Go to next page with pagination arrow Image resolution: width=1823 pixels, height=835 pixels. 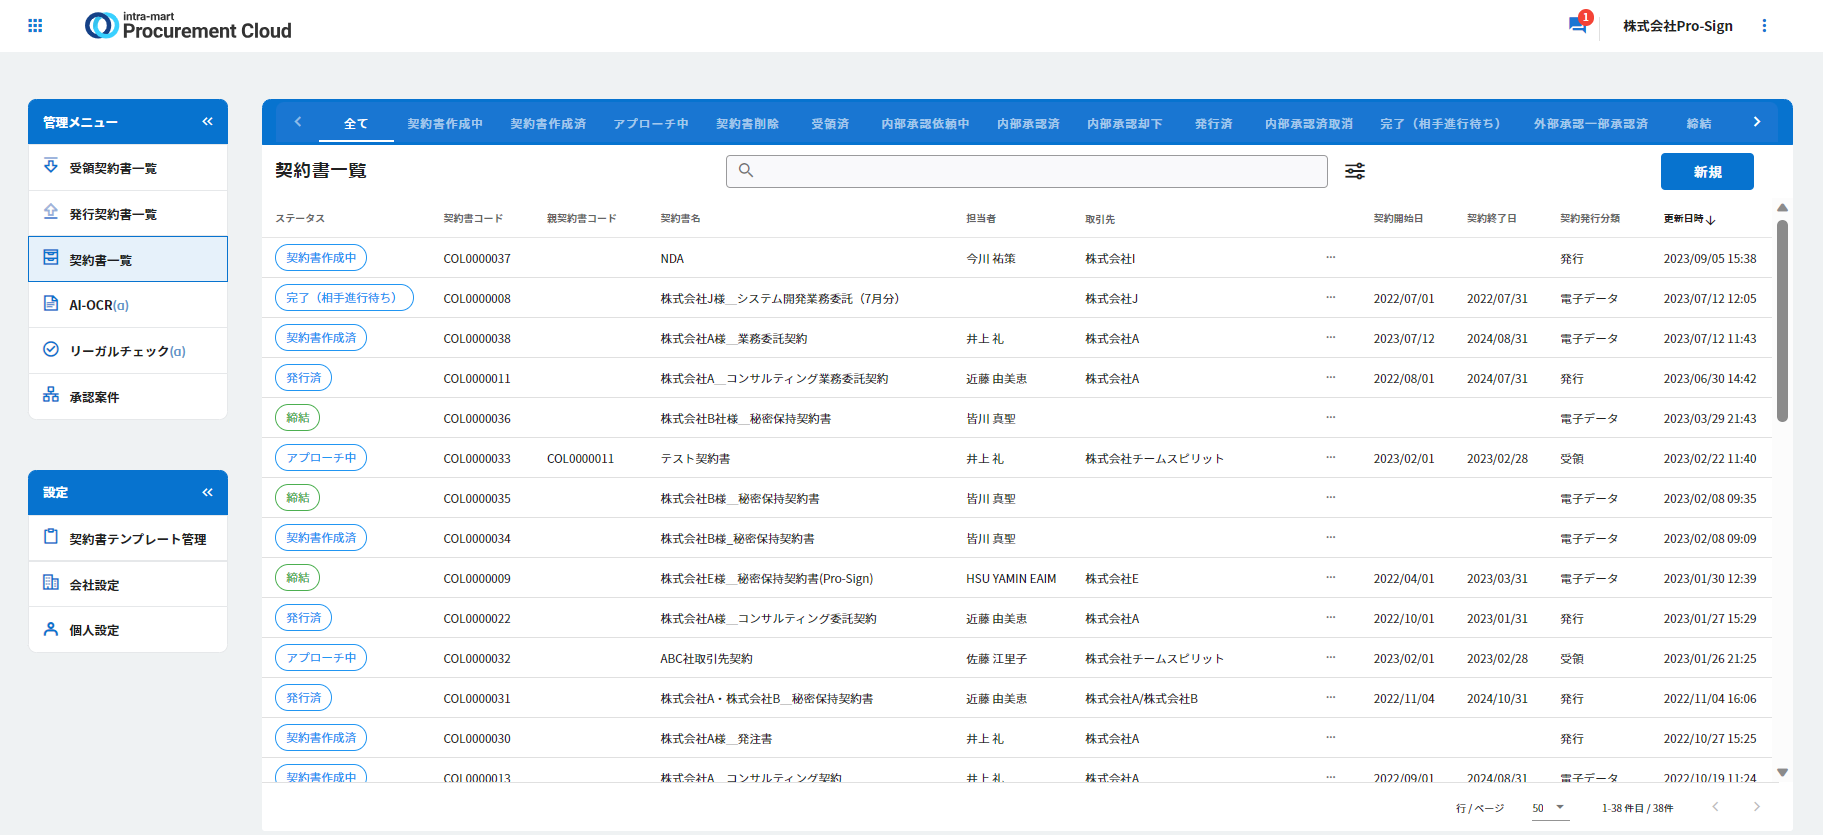point(1756,807)
